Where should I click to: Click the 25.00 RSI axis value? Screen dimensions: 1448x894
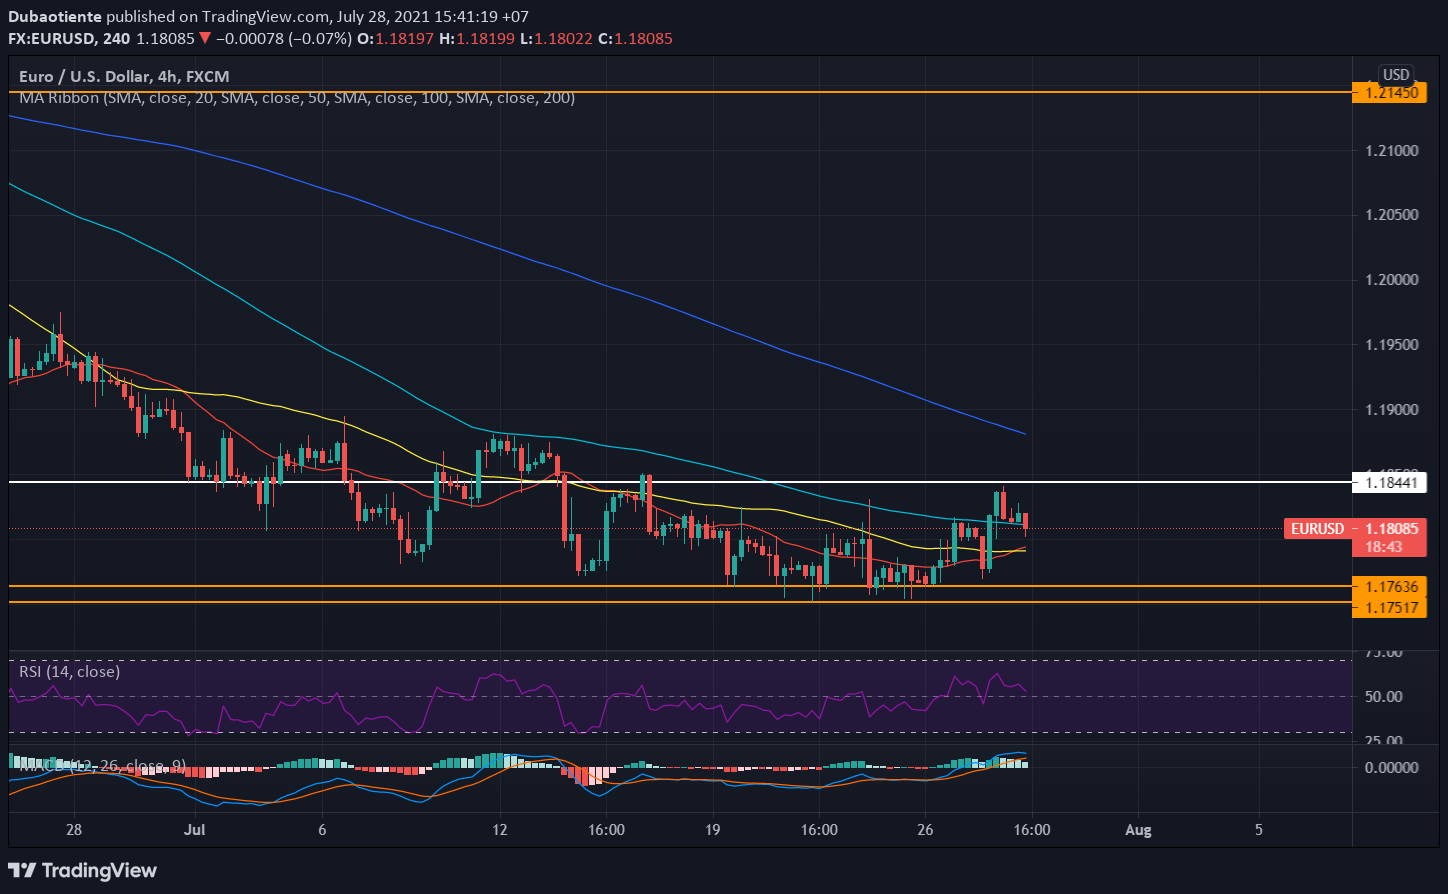pyautogui.click(x=1385, y=741)
